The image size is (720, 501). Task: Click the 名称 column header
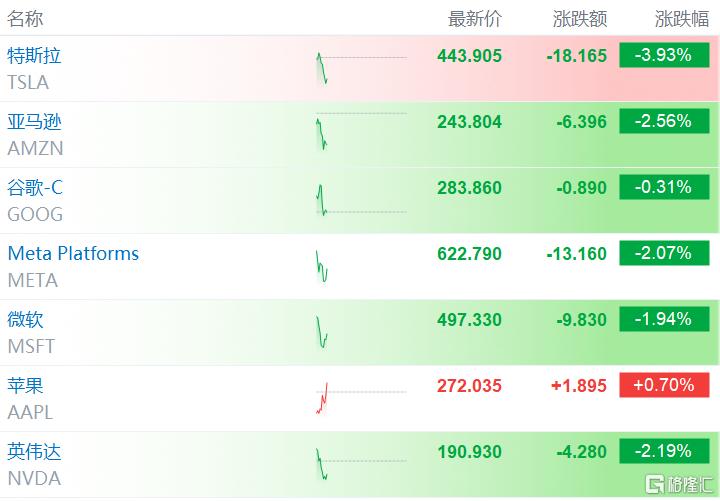pyautogui.click(x=26, y=19)
